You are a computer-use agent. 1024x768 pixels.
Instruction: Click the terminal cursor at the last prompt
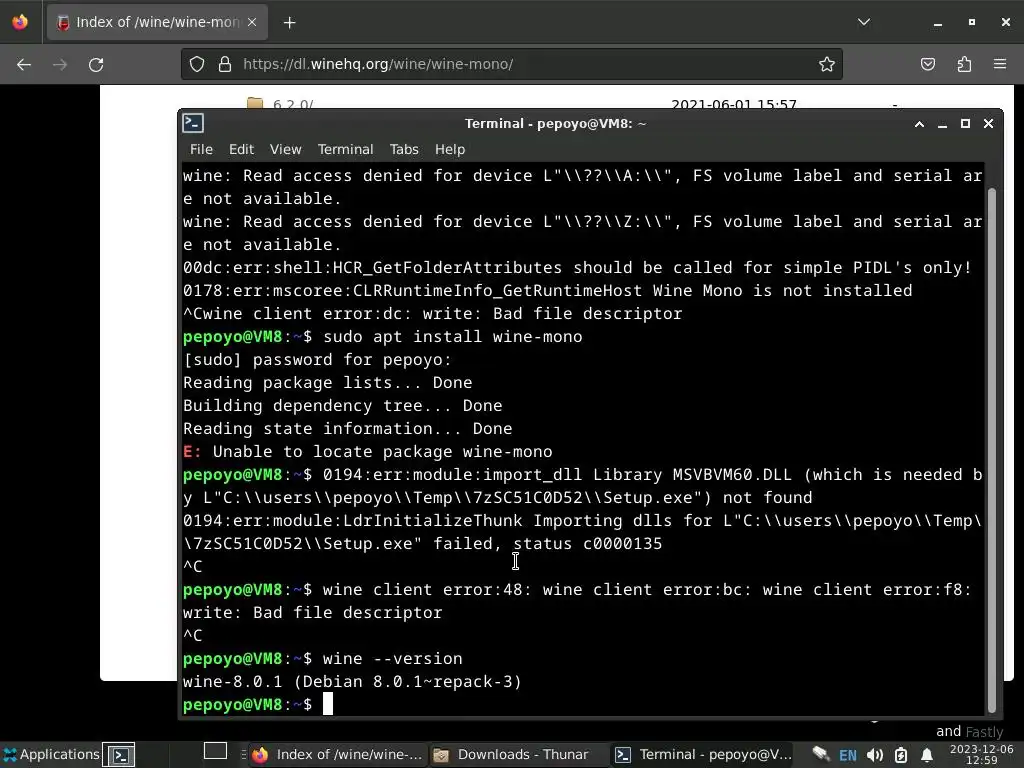(x=328, y=704)
